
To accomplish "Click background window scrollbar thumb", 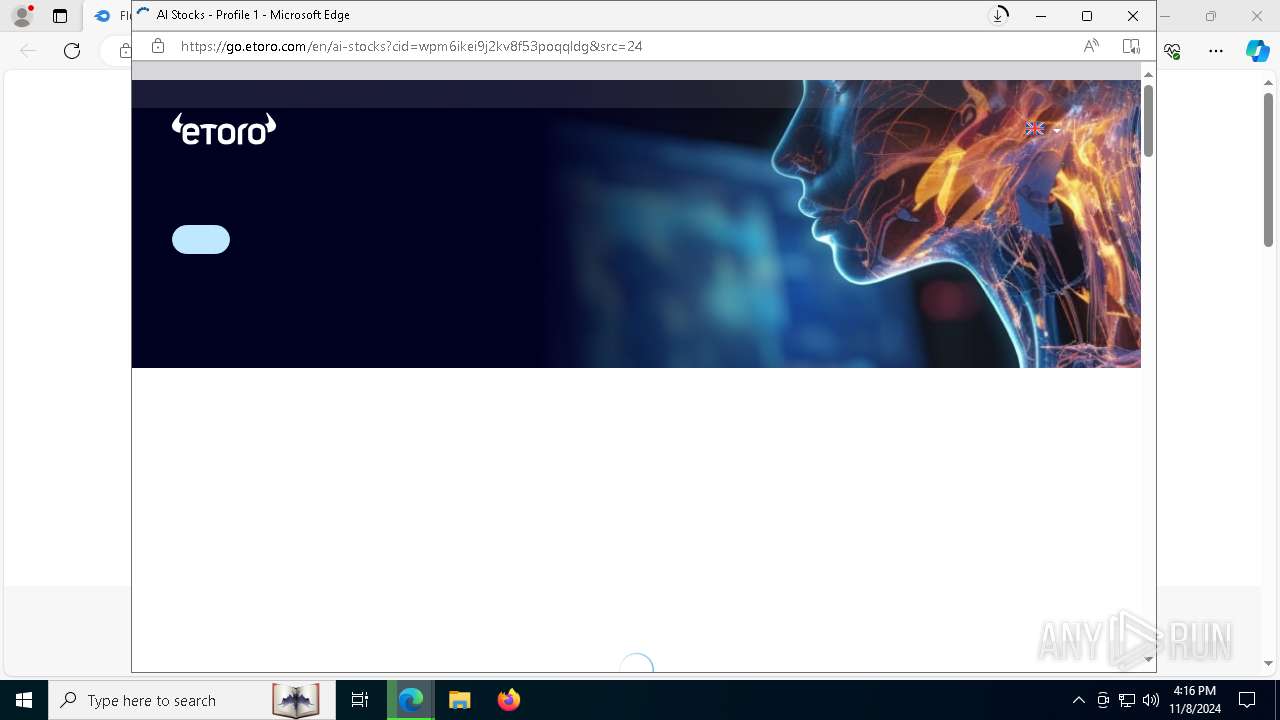I will pos(1268,170).
